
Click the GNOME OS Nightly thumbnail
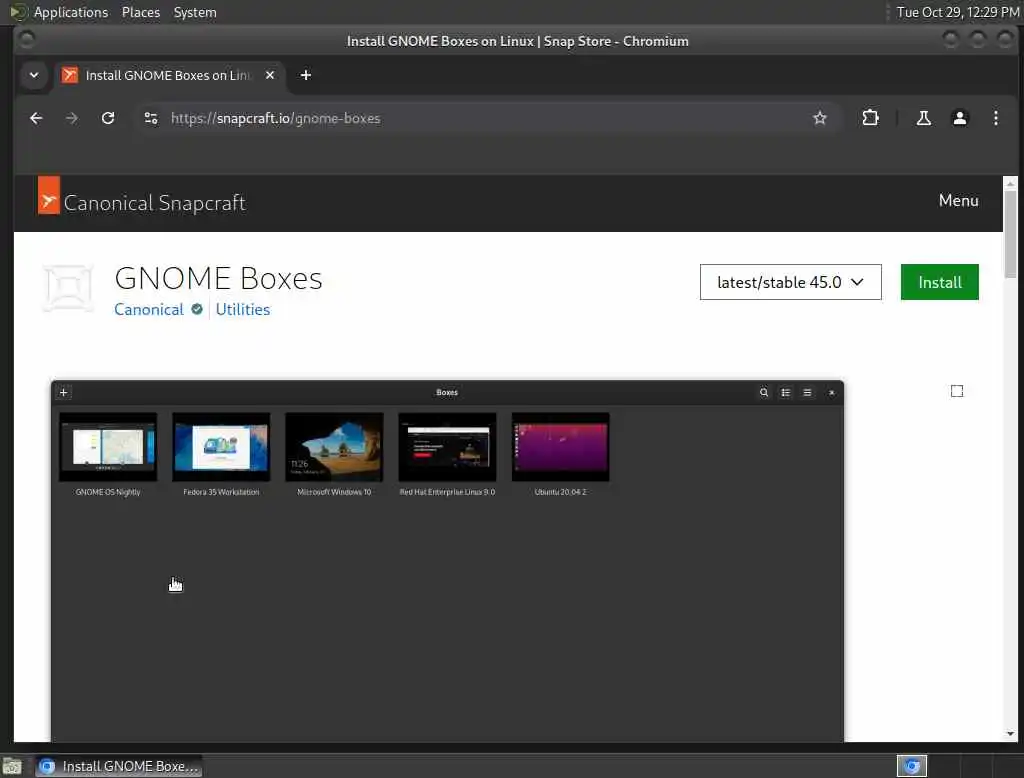[x=108, y=447]
